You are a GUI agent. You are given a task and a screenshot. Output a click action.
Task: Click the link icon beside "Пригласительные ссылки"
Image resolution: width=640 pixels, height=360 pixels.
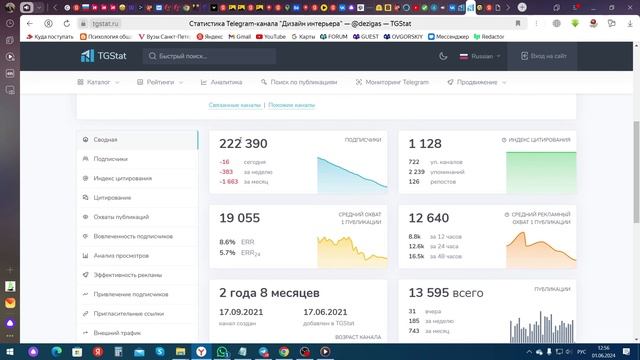pyautogui.click(x=85, y=313)
